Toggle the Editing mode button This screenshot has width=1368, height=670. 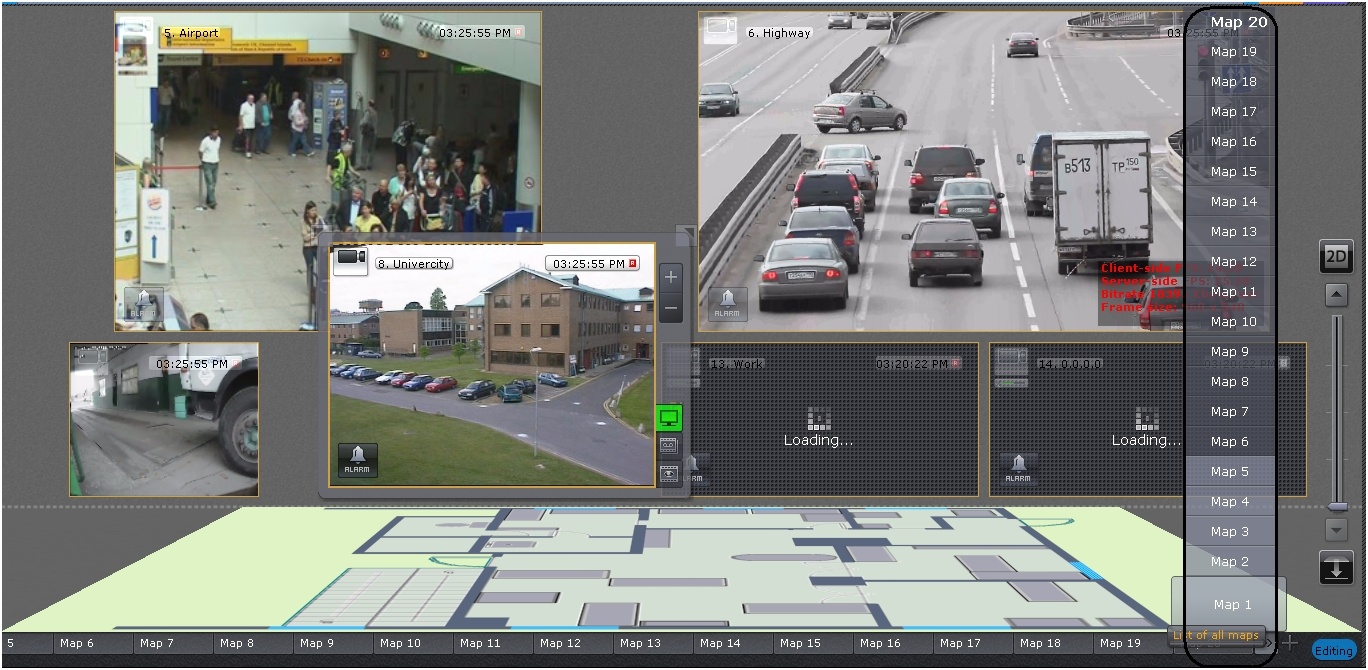point(1333,651)
